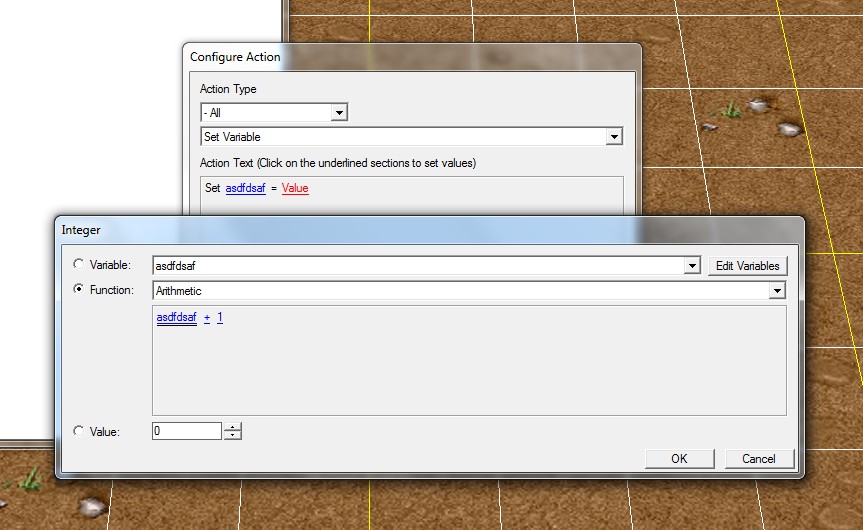Cancel the Integer dialog

[x=759, y=459]
